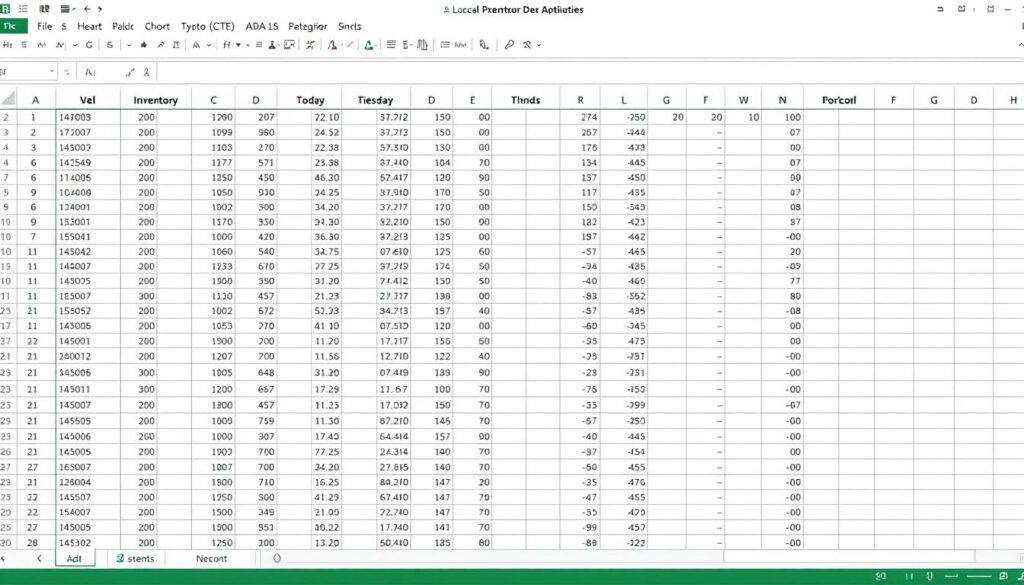Click the formula bar input area
The width and height of the screenshot is (1024, 585).
tap(588, 72)
